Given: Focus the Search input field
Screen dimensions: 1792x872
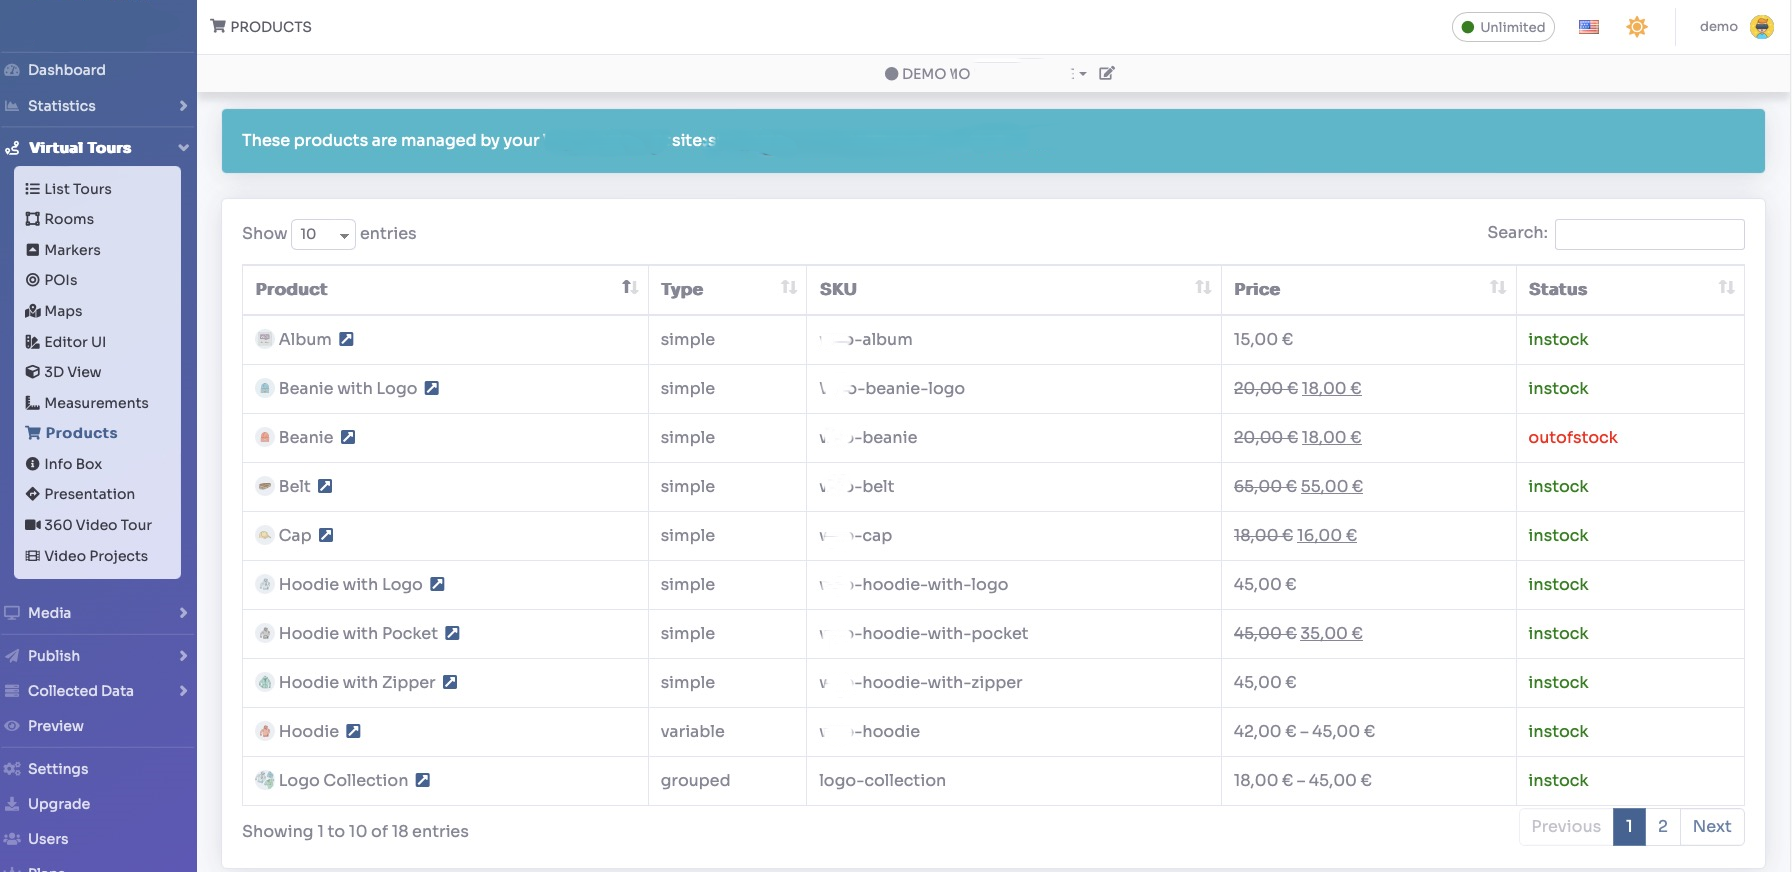Looking at the screenshot, I should (1650, 234).
